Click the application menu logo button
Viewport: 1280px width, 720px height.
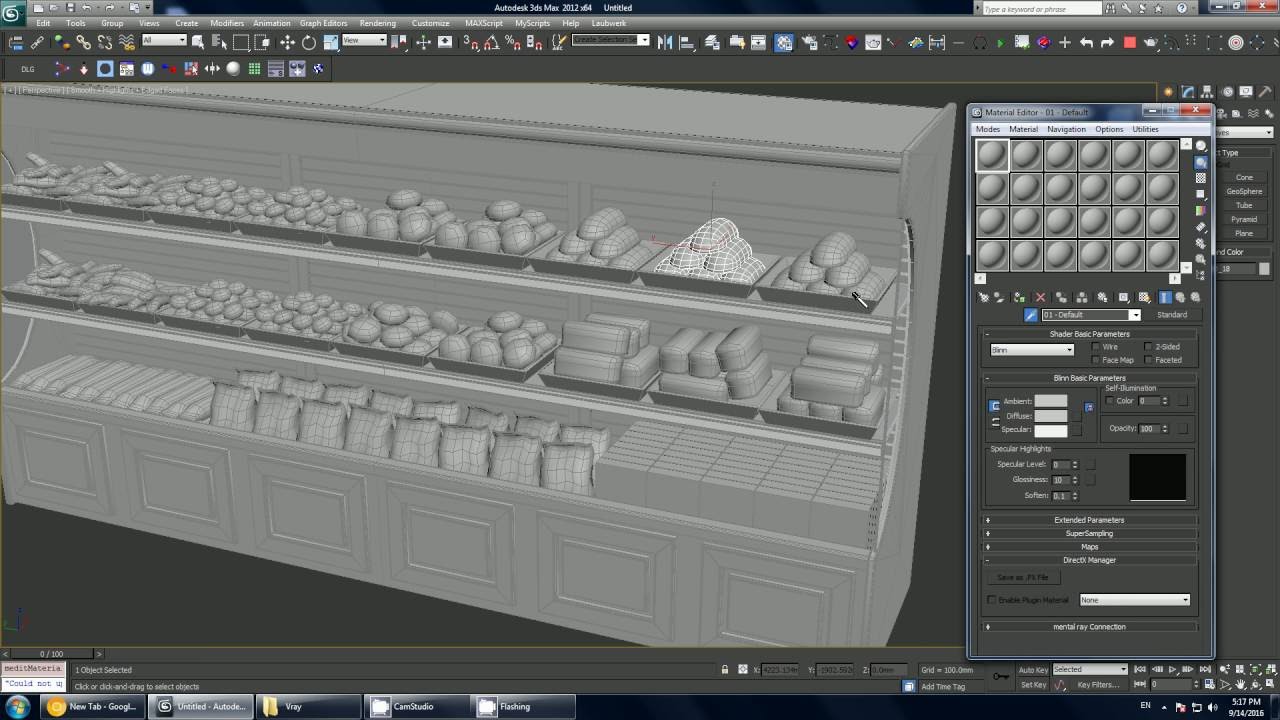(14, 13)
